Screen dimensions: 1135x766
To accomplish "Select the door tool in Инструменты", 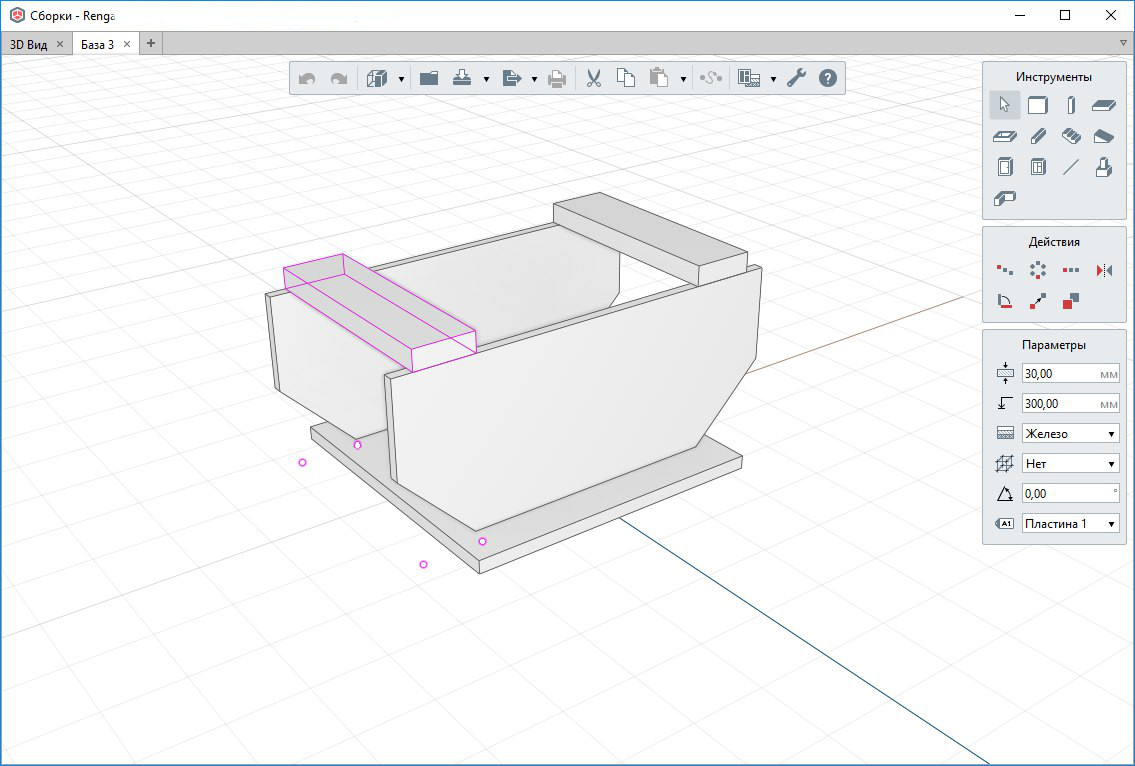I will (x=1005, y=167).
